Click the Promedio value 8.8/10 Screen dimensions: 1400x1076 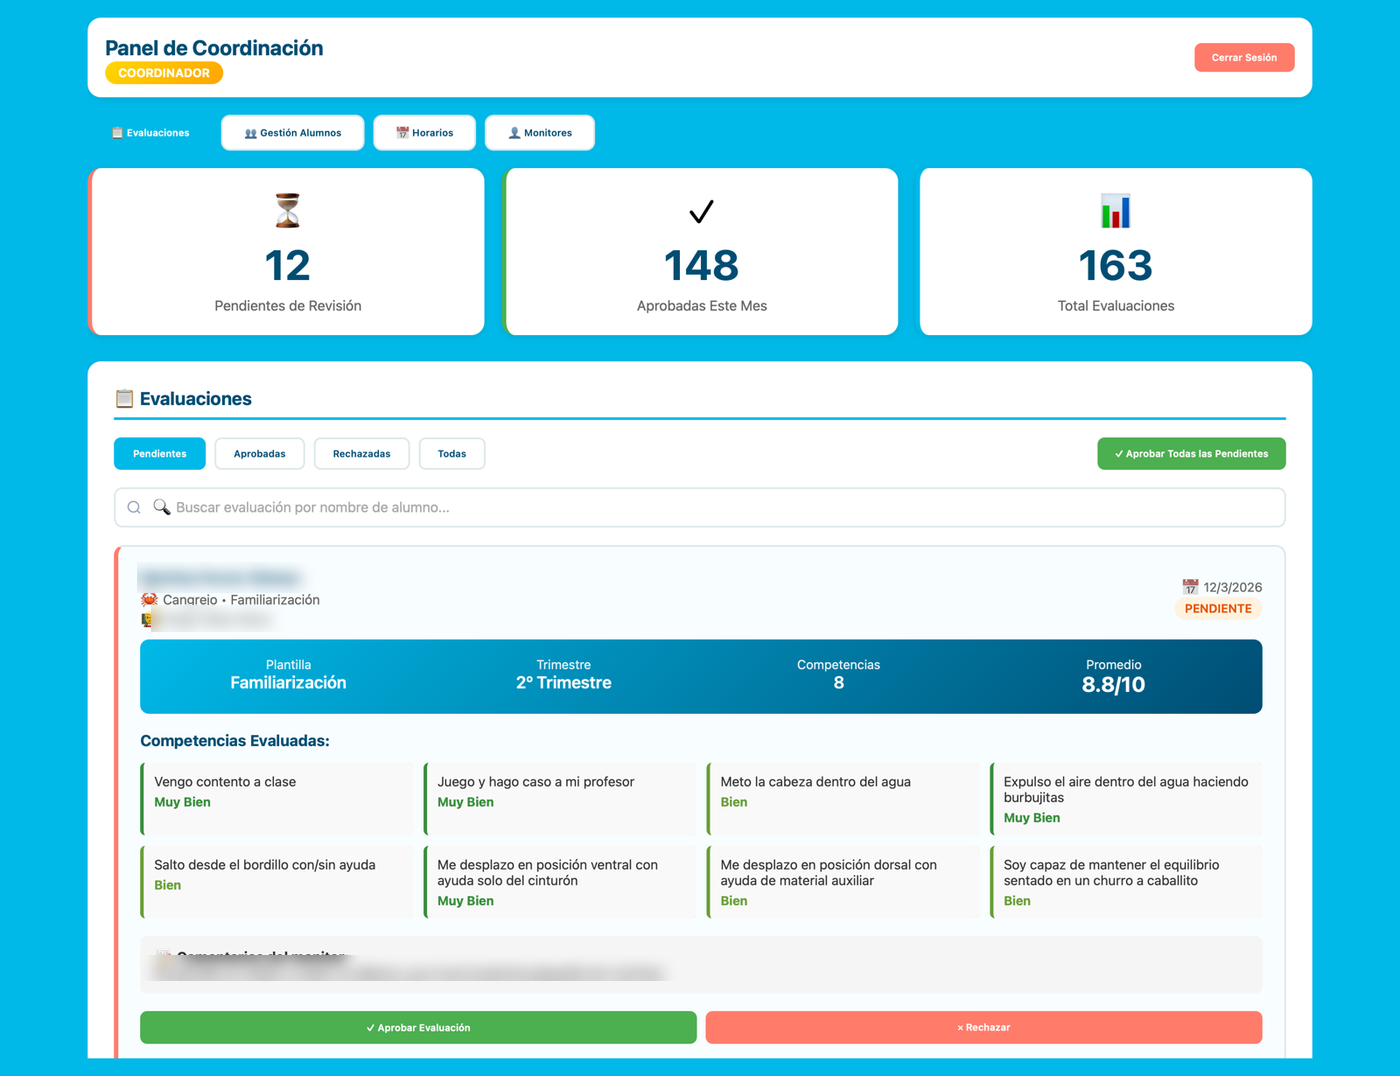1113,685
